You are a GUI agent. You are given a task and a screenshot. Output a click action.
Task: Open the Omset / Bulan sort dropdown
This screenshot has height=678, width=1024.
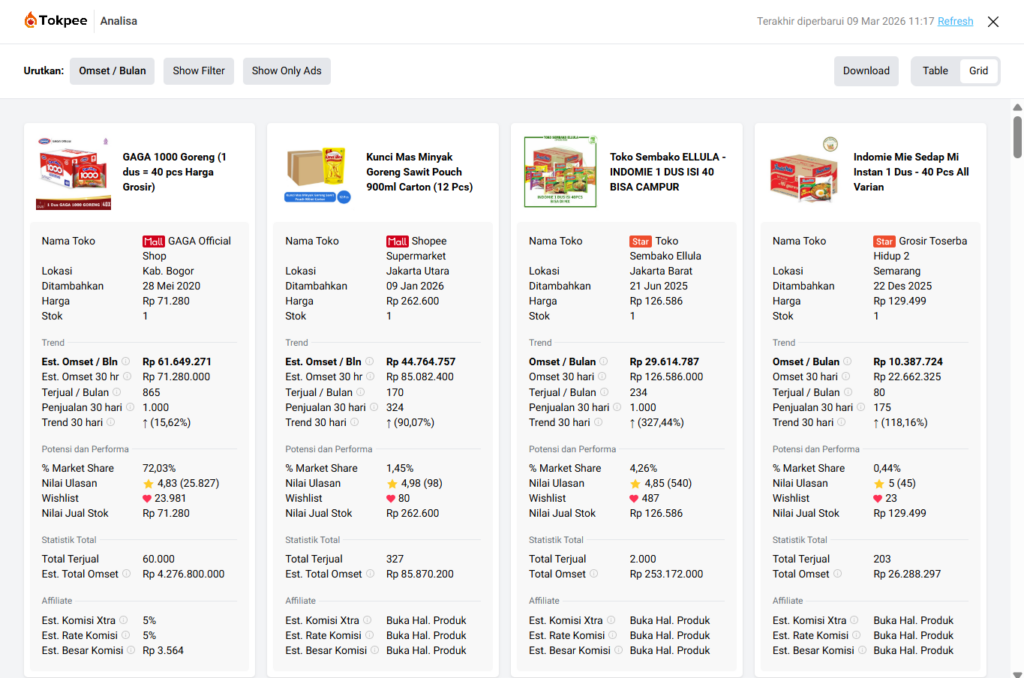pyautogui.click(x=112, y=71)
